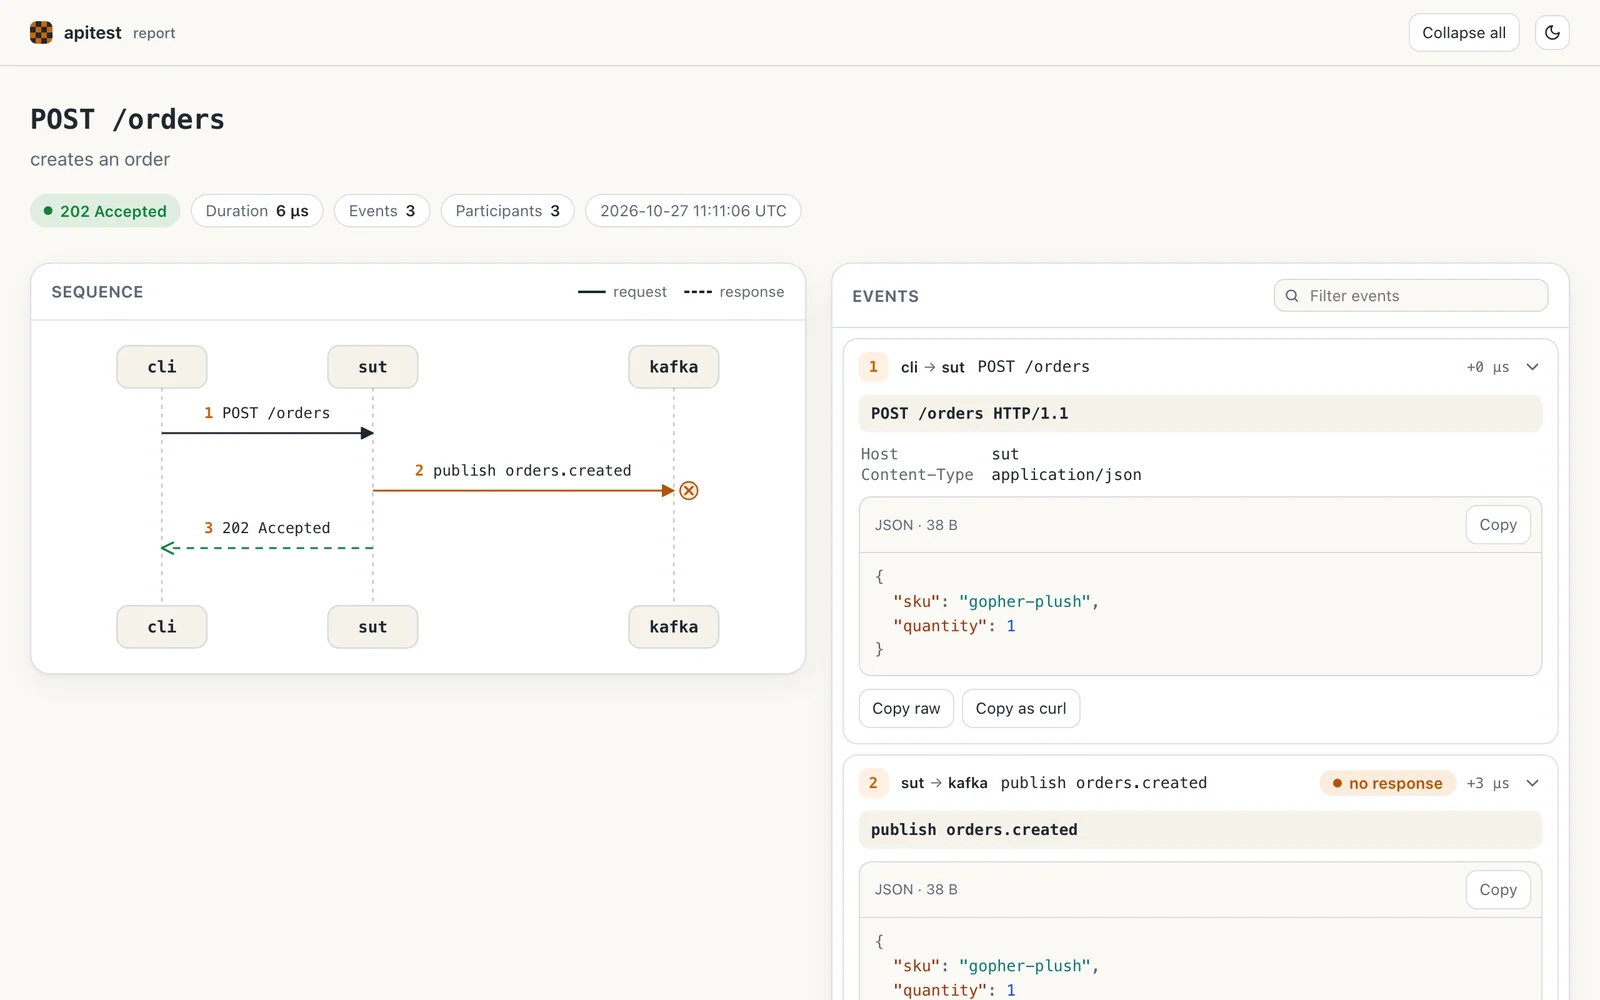Collapse event 2 using its chevron
Viewport: 1600px width, 1000px height.
[x=1532, y=783]
